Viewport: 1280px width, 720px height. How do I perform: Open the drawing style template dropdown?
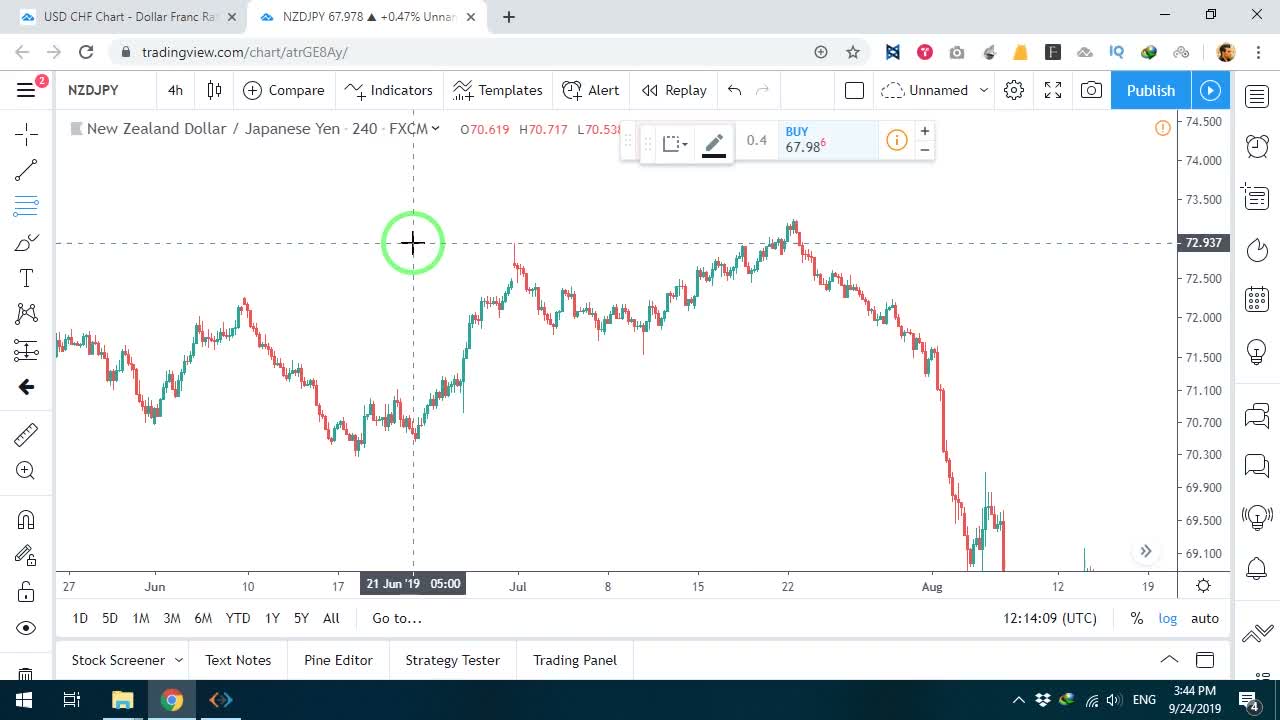(675, 144)
